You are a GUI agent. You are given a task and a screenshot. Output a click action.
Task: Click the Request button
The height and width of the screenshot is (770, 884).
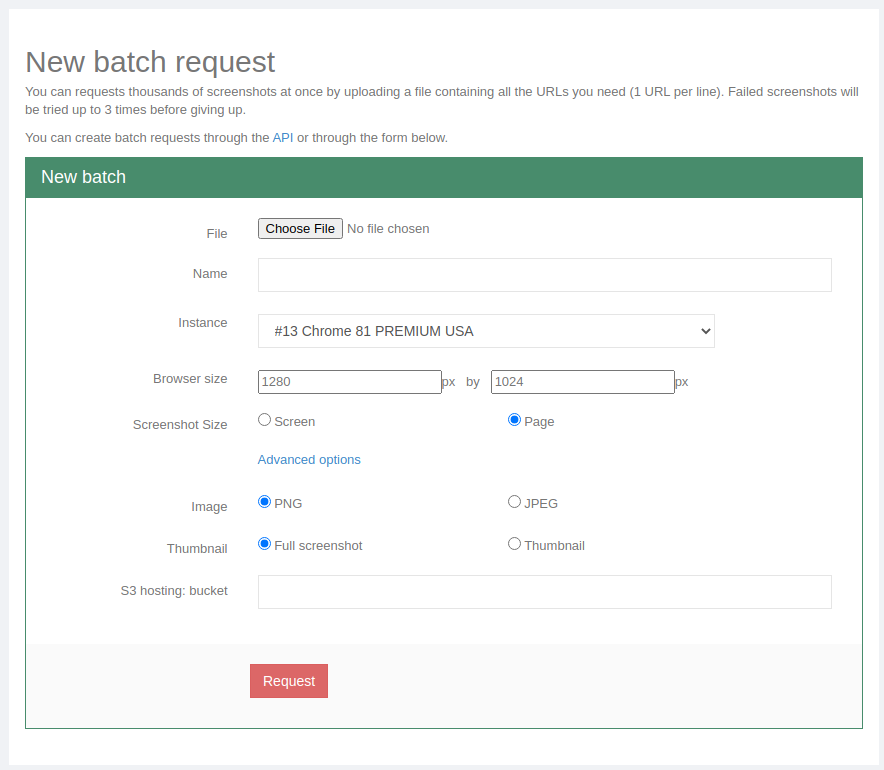tap(288, 681)
